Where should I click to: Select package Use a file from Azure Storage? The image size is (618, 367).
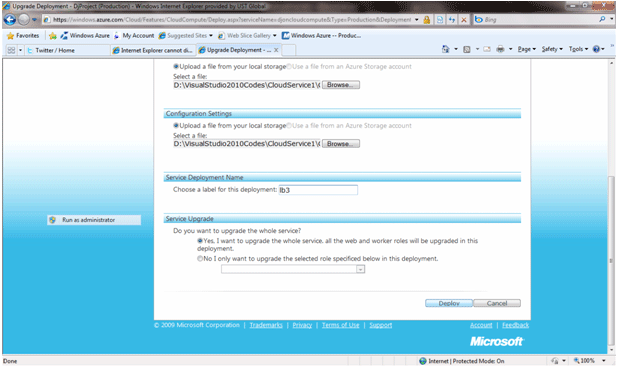289,67
